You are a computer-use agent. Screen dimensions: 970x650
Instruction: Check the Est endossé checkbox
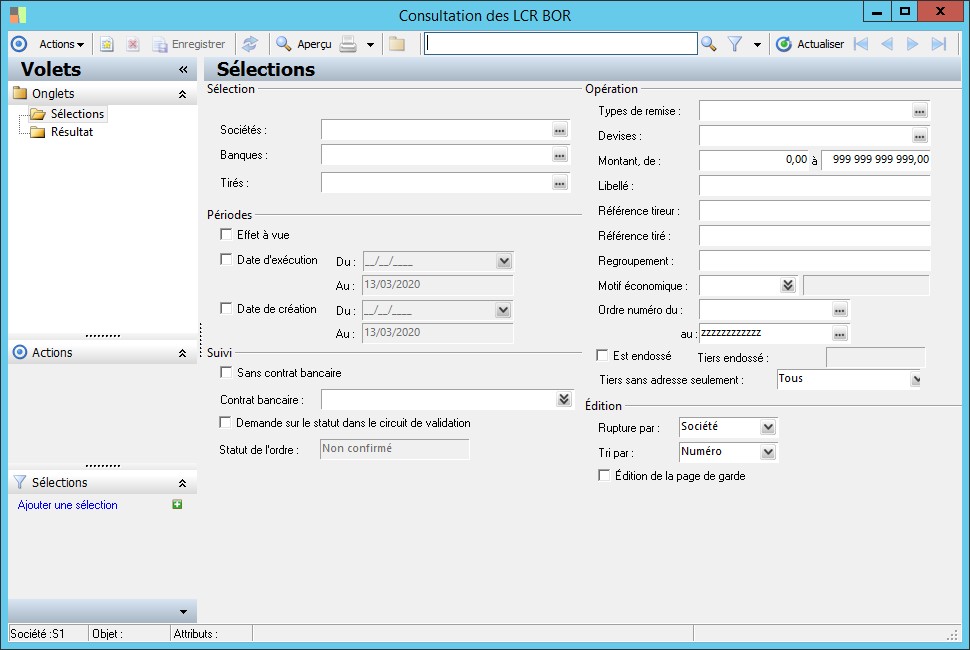[x=602, y=355]
